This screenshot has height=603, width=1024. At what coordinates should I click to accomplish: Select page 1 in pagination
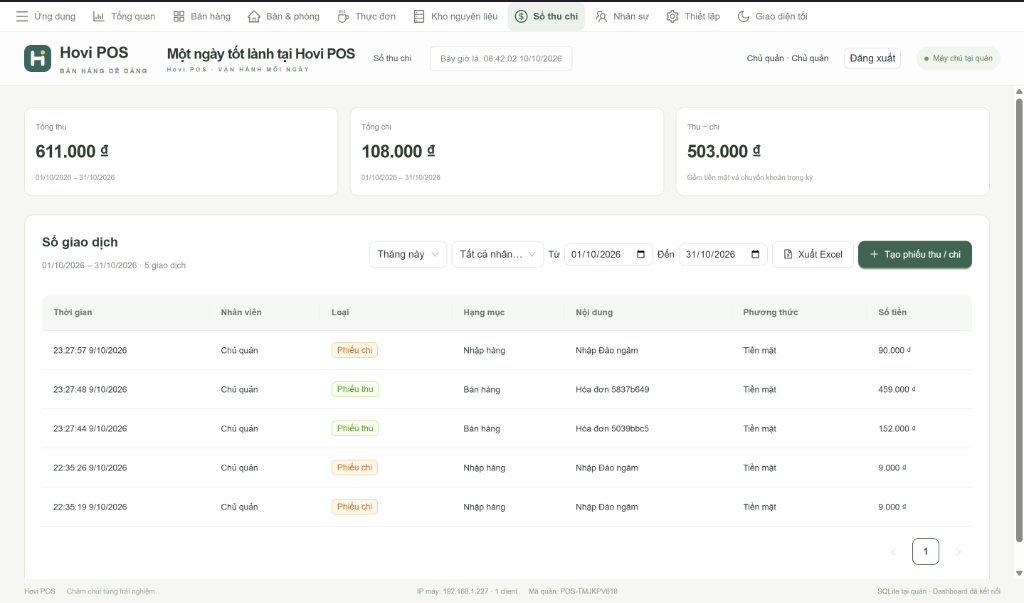pos(925,551)
